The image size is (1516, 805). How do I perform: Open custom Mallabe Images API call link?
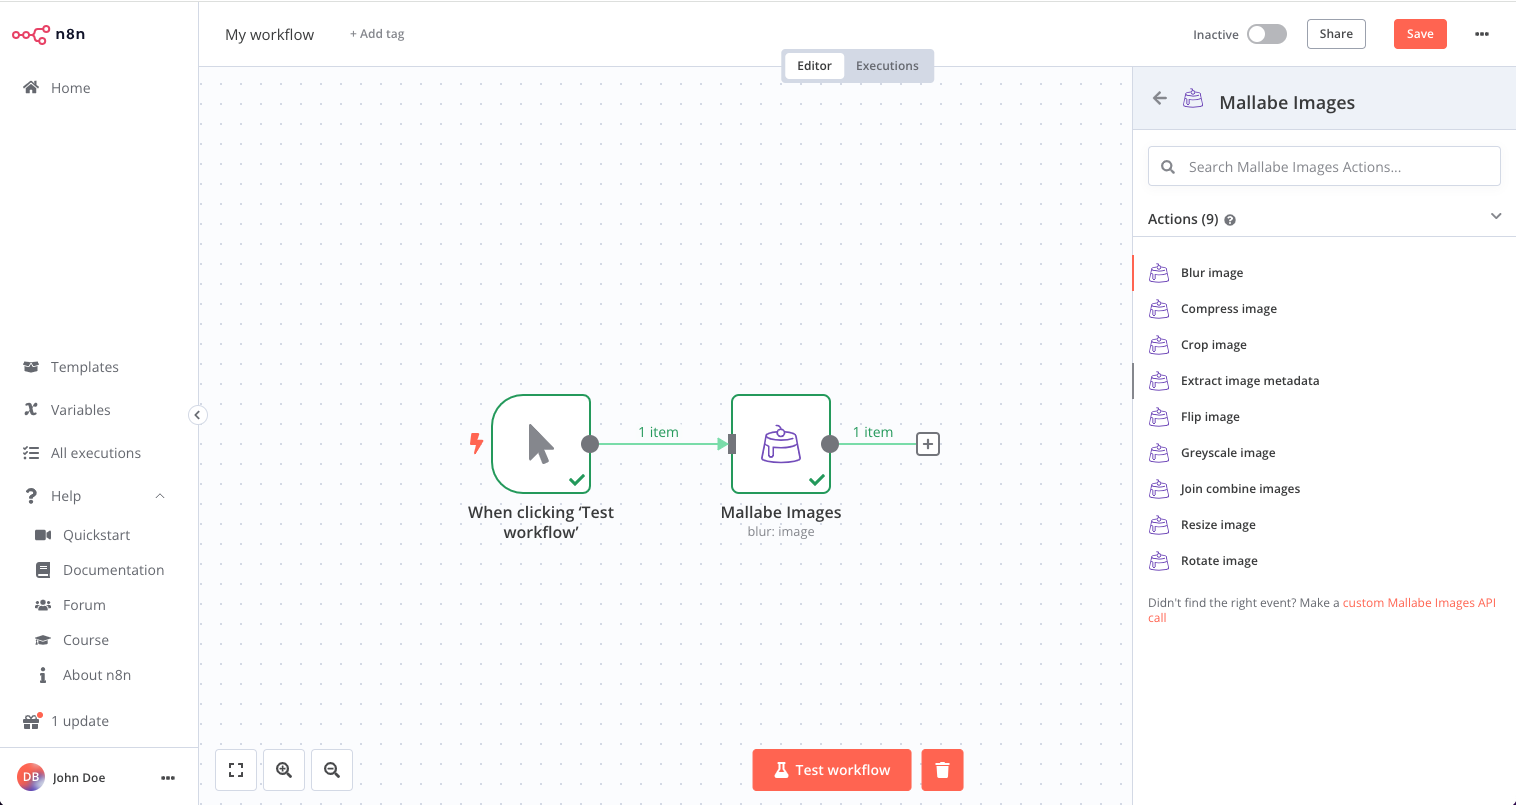click(1418, 603)
